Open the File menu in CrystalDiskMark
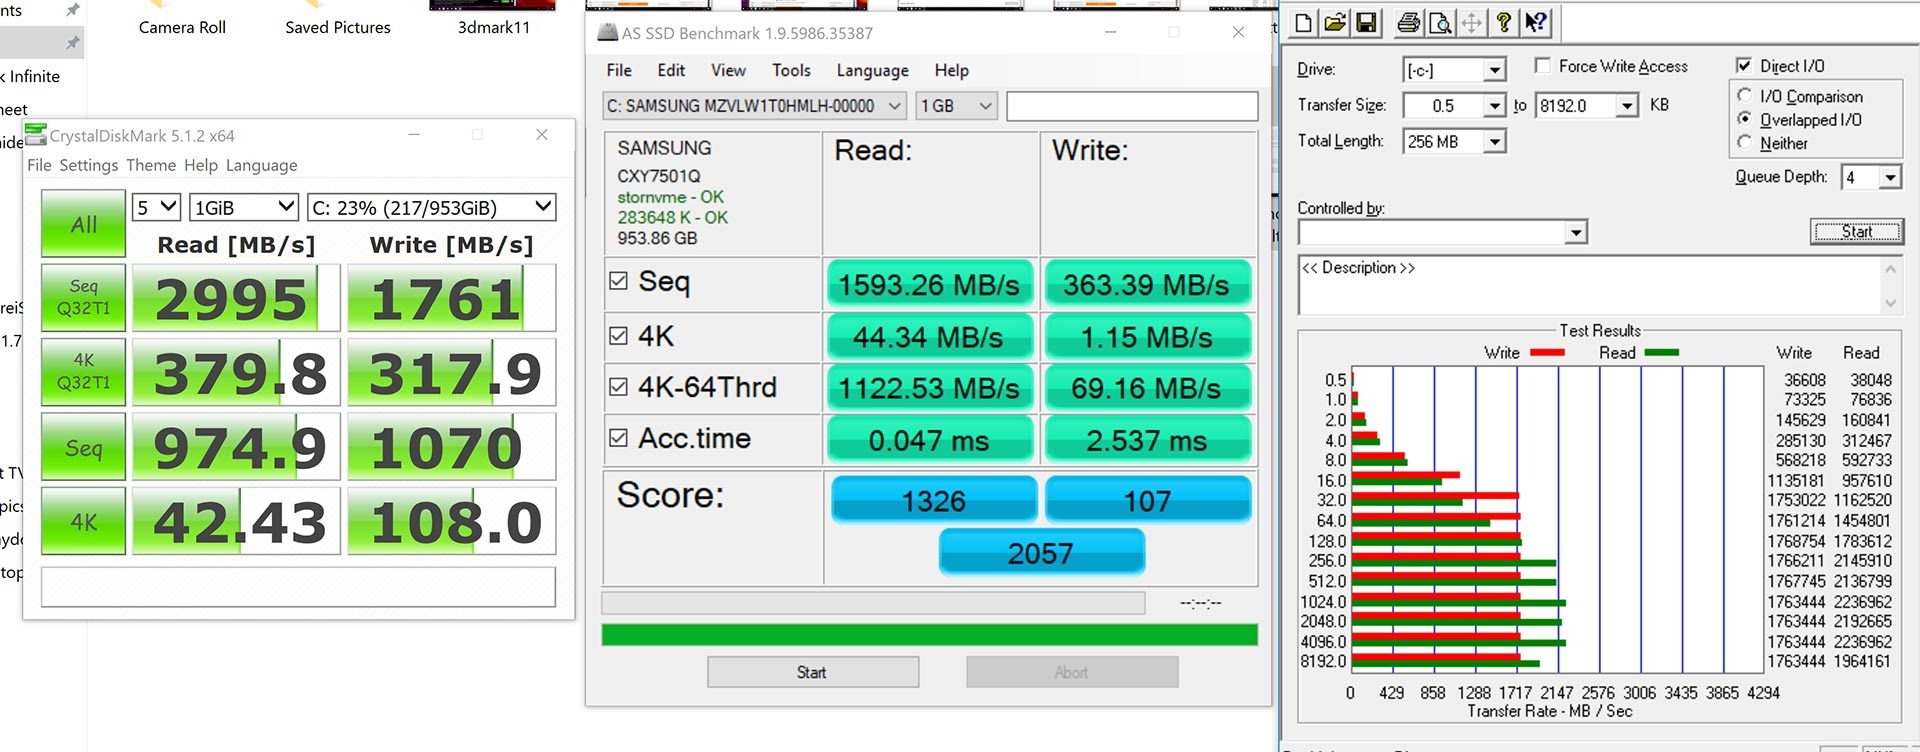Viewport: 1920px width, 752px height. coord(39,165)
